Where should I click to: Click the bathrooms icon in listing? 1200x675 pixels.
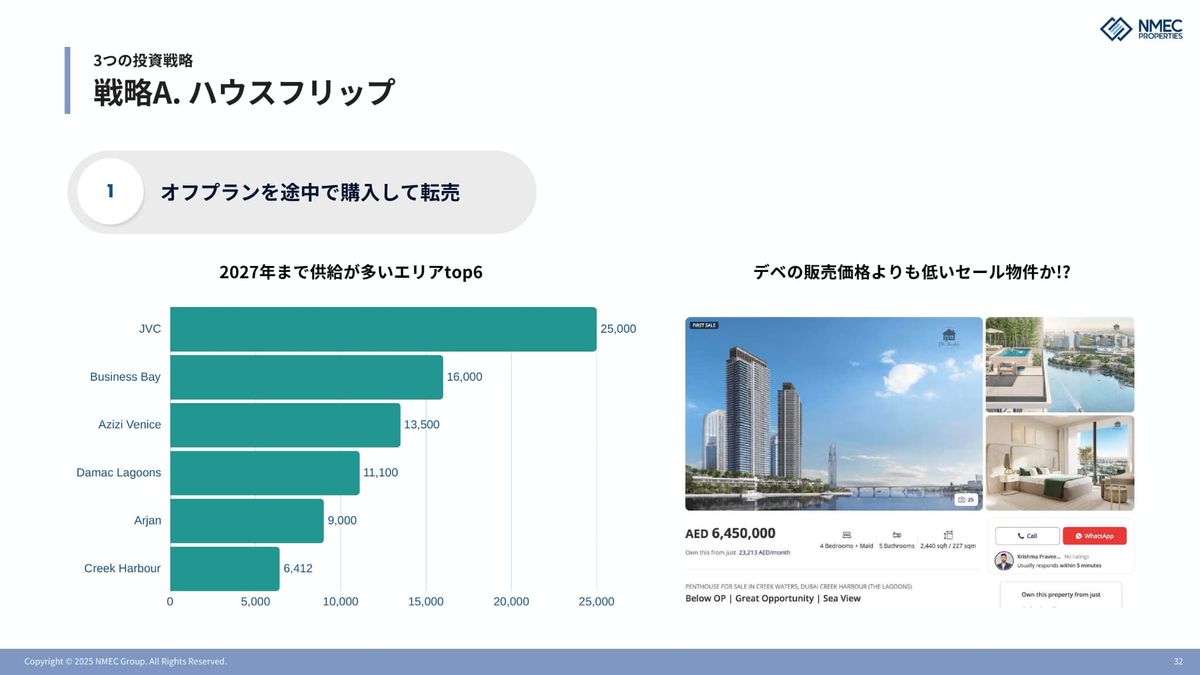coord(897,534)
